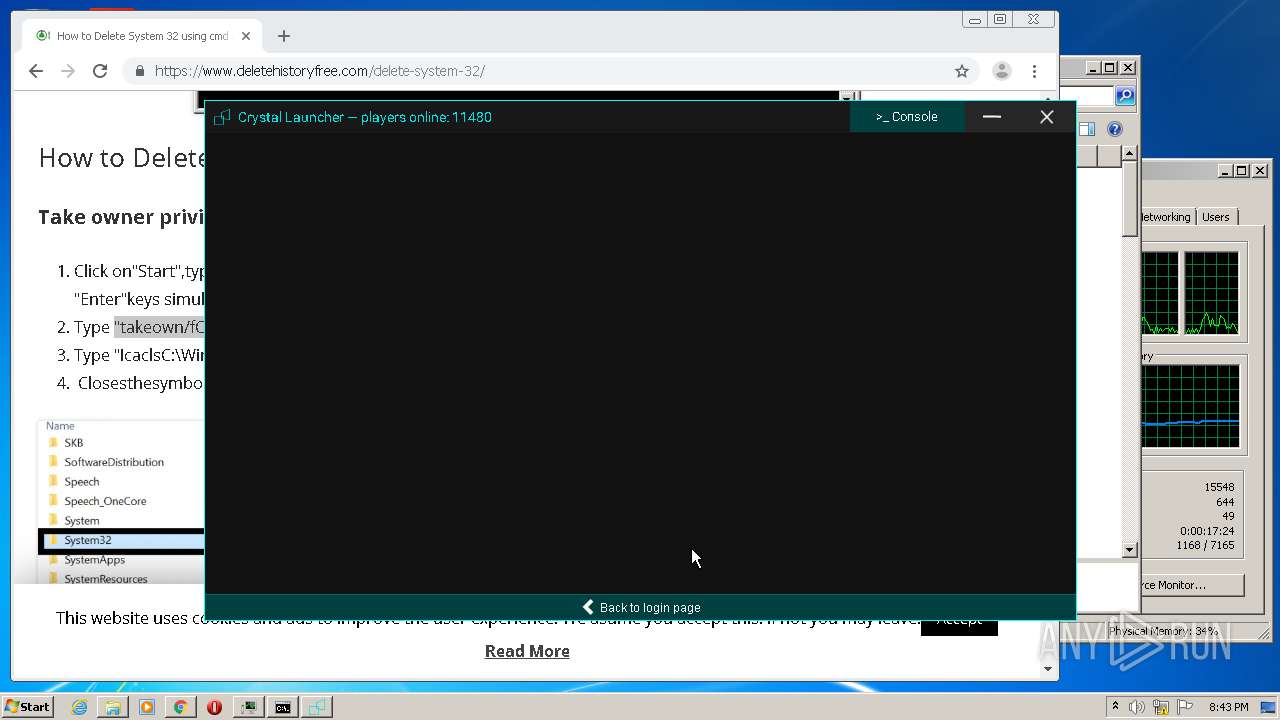The width and height of the screenshot is (1280, 720).
Task: Click the SoftwareDistribution folder row
Action: coord(114,462)
